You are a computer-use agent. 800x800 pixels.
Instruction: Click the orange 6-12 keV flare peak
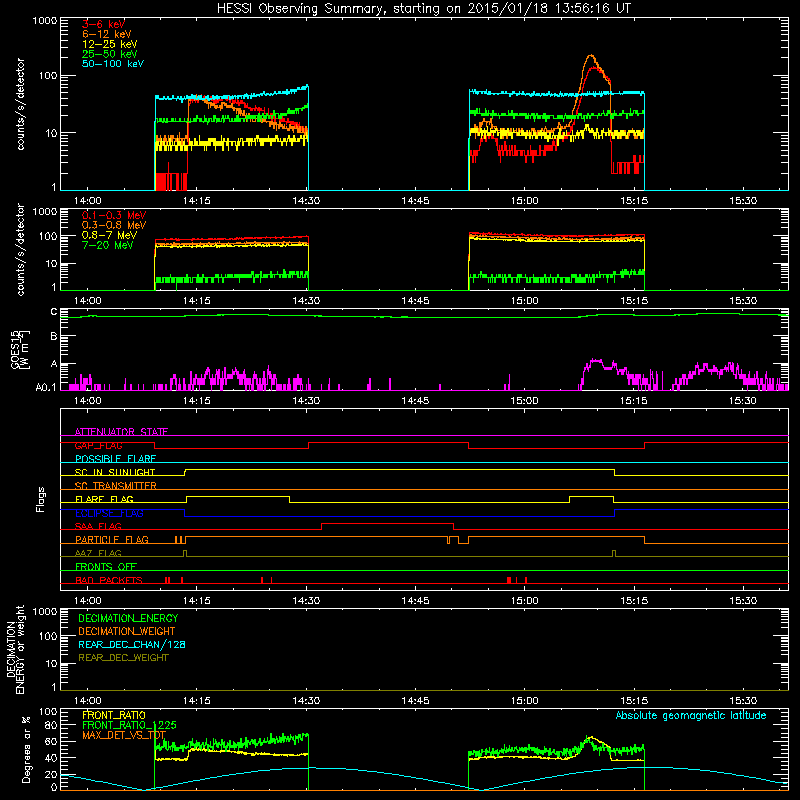click(x=591, y=56)
